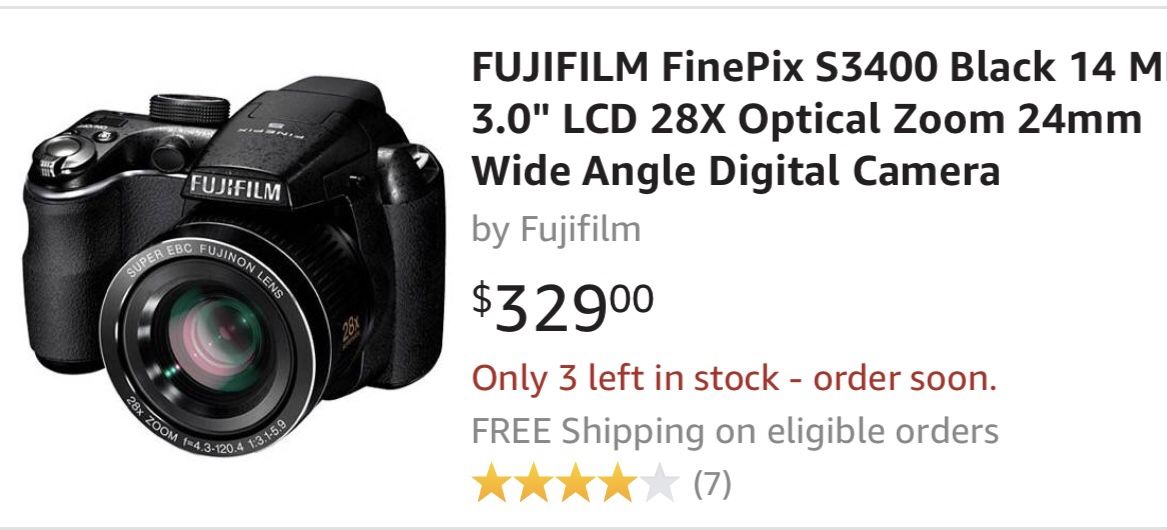This screenshot has height=530, width=1167.
Task: Click the first gold rating star
Action: pyautogui.click(x=491, y=484)
